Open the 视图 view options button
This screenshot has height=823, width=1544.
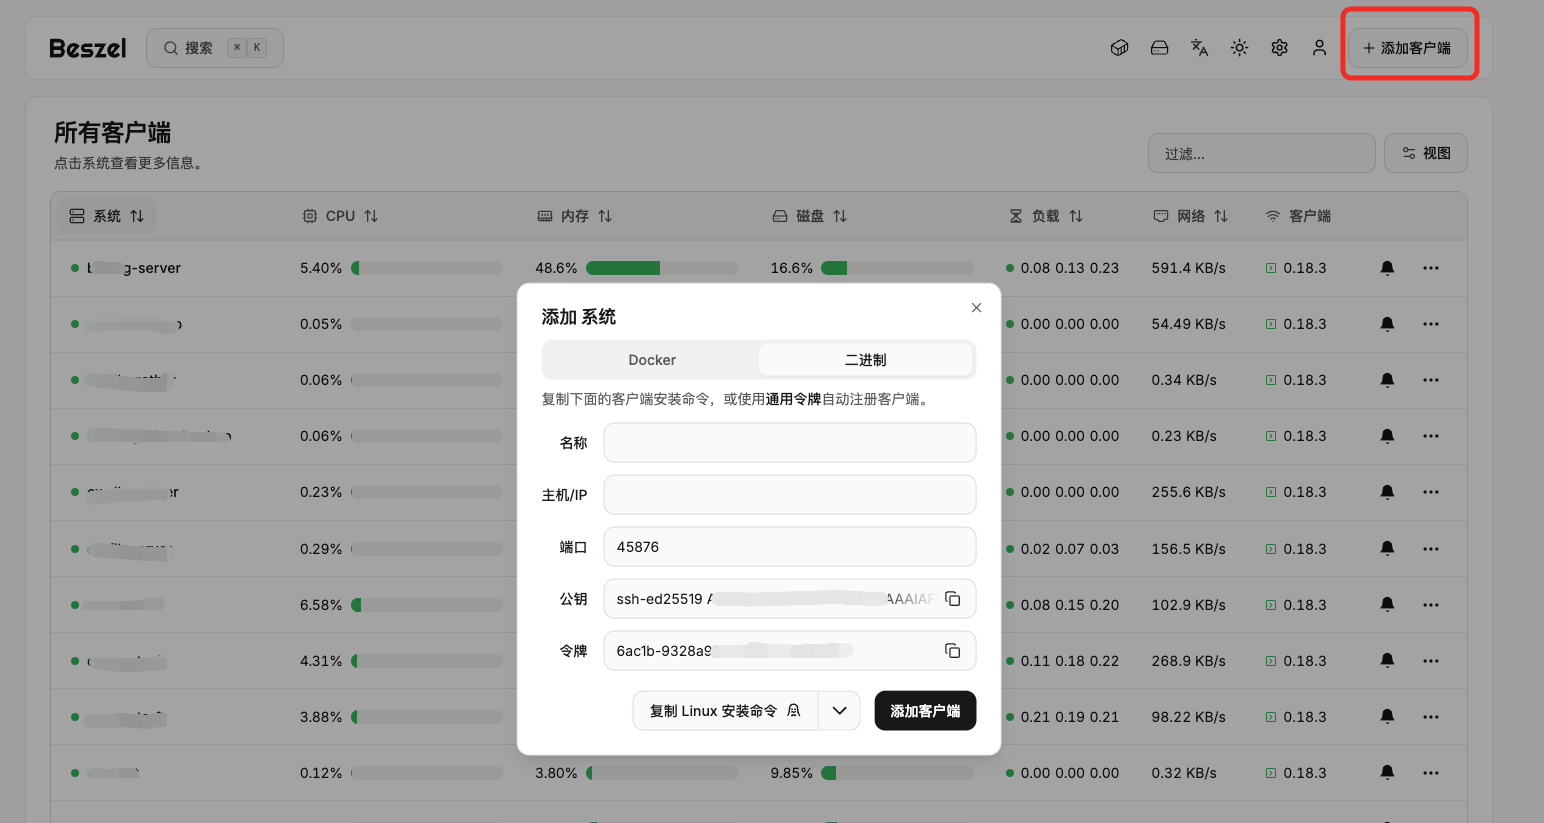[1425, 153]
